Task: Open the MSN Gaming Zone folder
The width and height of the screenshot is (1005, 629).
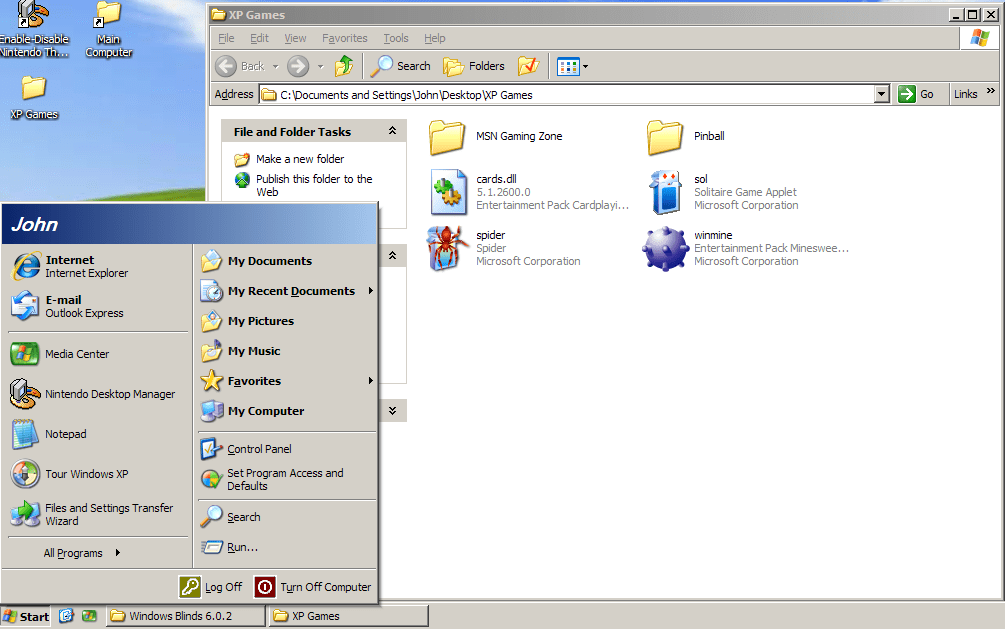Action: click(x=447, y=137)
